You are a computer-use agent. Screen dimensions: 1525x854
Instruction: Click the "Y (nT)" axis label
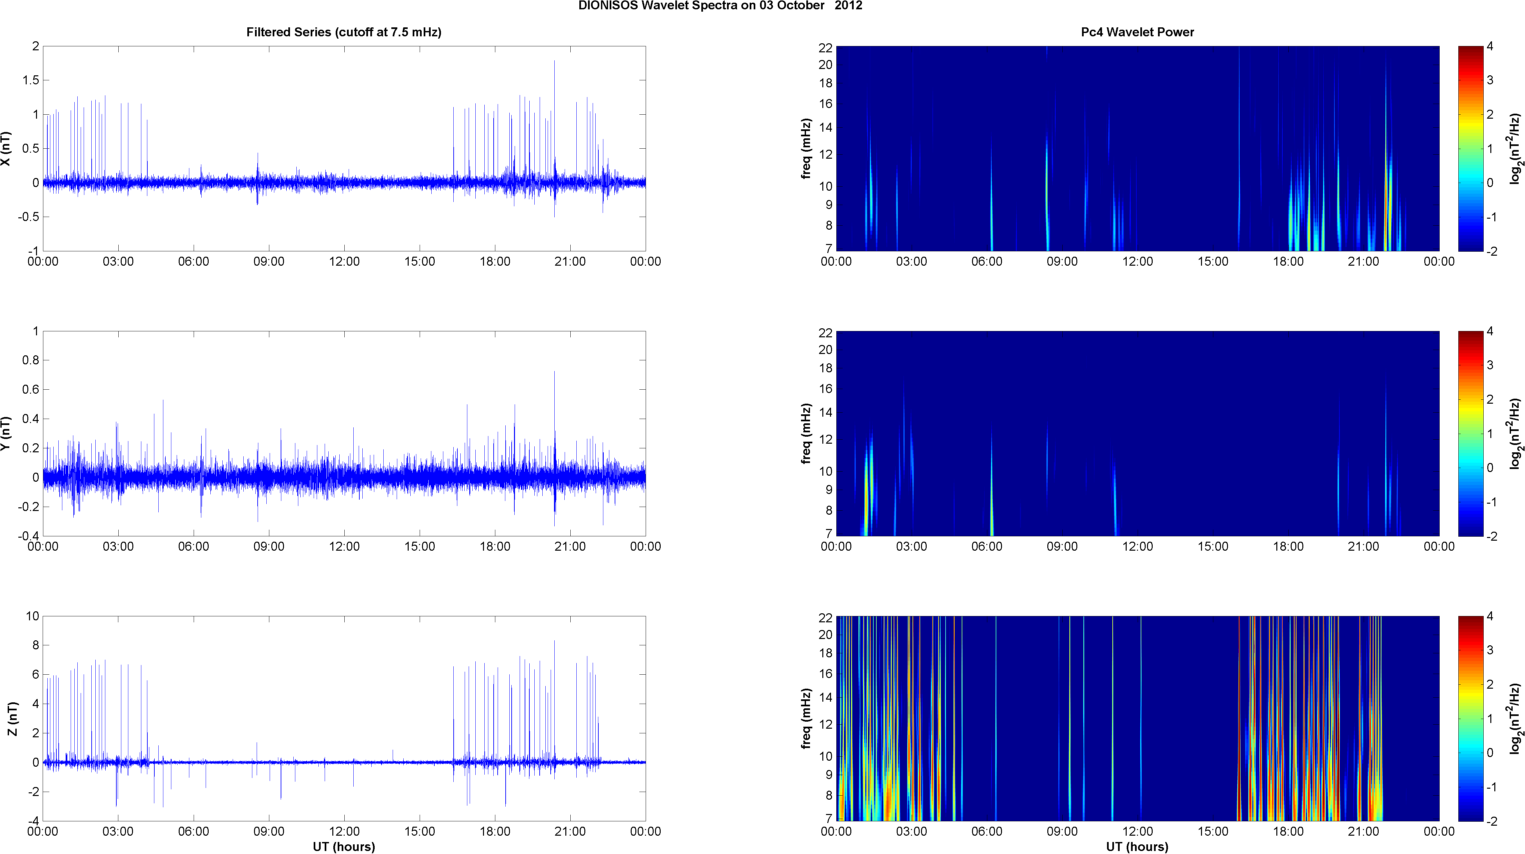click(x=7, y=434)
